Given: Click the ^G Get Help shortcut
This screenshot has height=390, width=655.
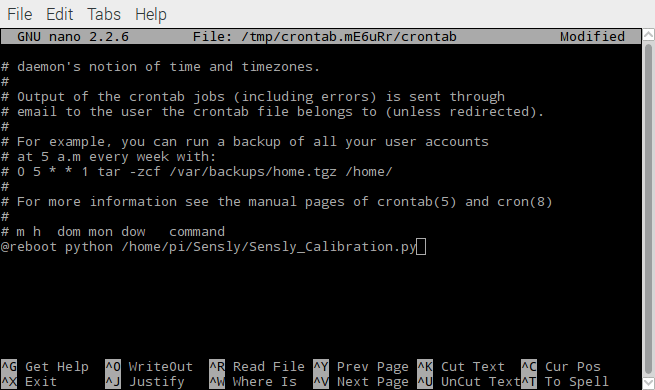Looking at the screenshot, I should click(x=45, y=367).
